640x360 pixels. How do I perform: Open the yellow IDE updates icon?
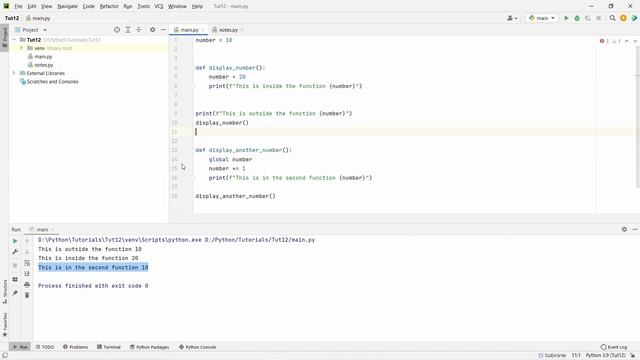[623, 18]
